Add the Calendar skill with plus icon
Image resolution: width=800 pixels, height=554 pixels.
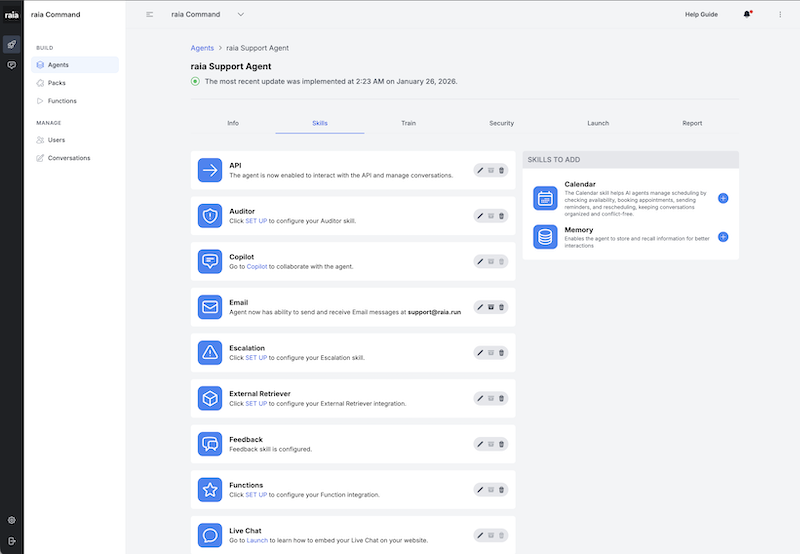click(x=723, y=198)
